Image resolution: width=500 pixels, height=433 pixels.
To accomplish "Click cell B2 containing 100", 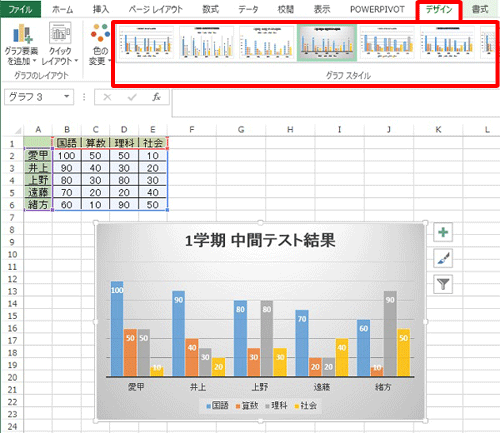I will pyautogui.click(x=67, y=156).
